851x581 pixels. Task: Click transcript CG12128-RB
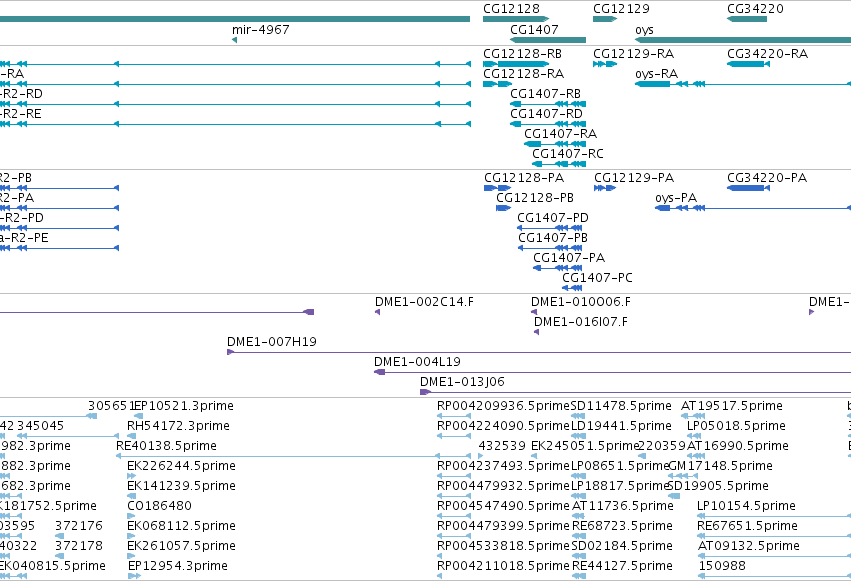pyautogui.click(x=522, y=54)
